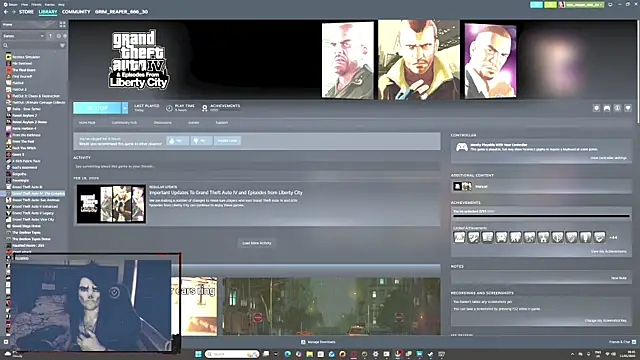Image resolution: width=640 pixels, height=360 pixels.
Task: Click the Play Time clock icon
Action: click(169, 108)
